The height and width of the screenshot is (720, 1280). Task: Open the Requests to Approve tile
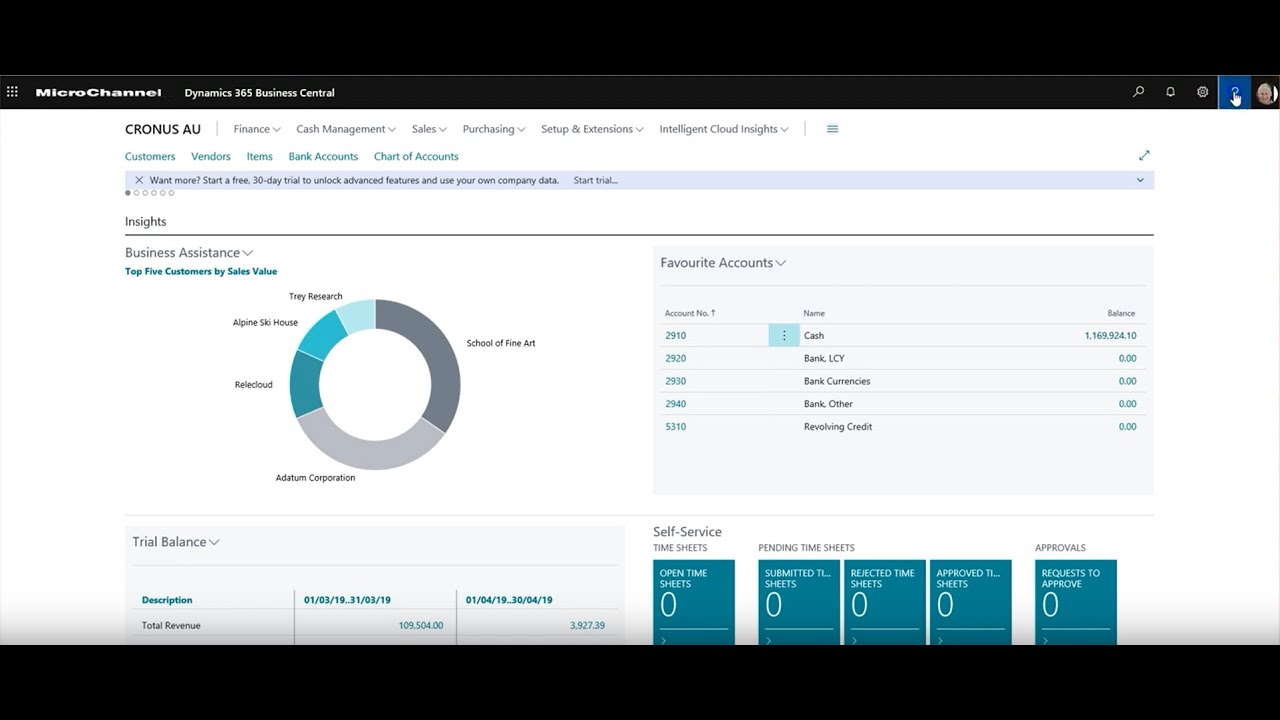tap(1076, 602)
